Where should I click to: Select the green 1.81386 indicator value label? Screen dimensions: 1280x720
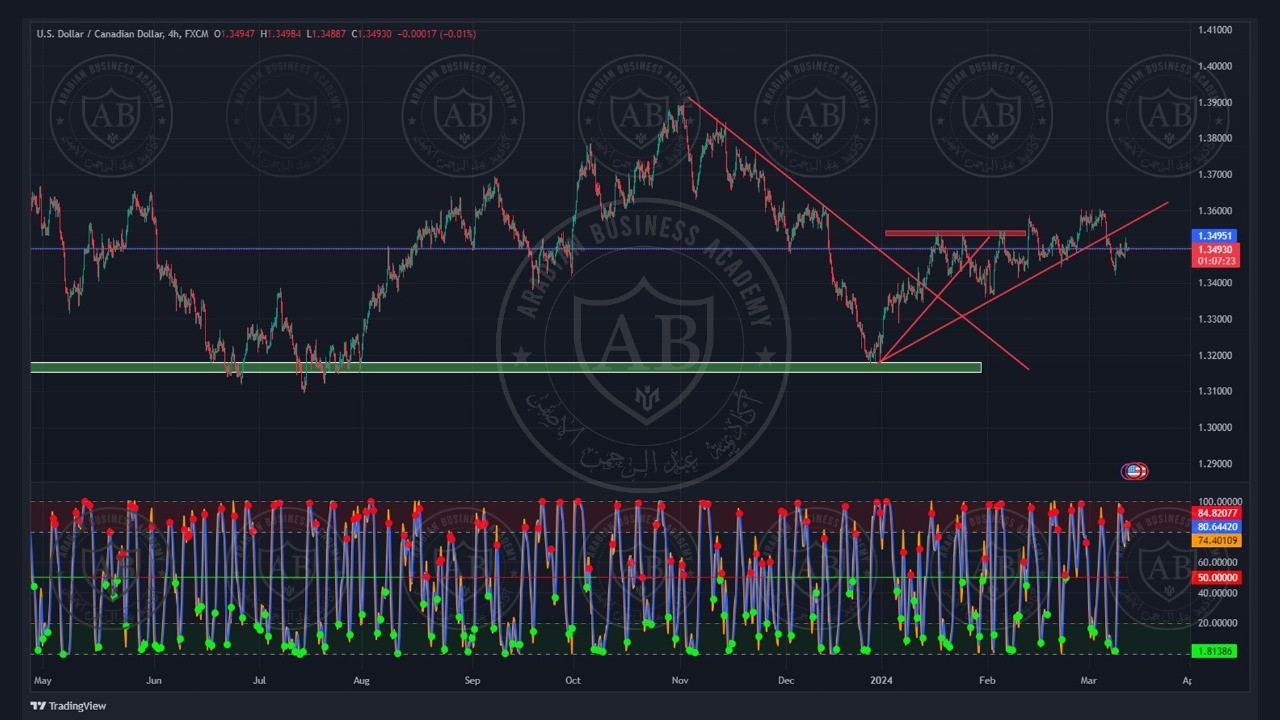click(x=1216, y=651)
